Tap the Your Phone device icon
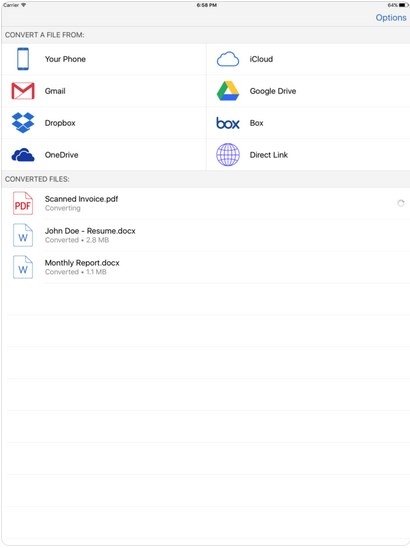The height and width of the screenshot is (548, 410). [23, 59]
